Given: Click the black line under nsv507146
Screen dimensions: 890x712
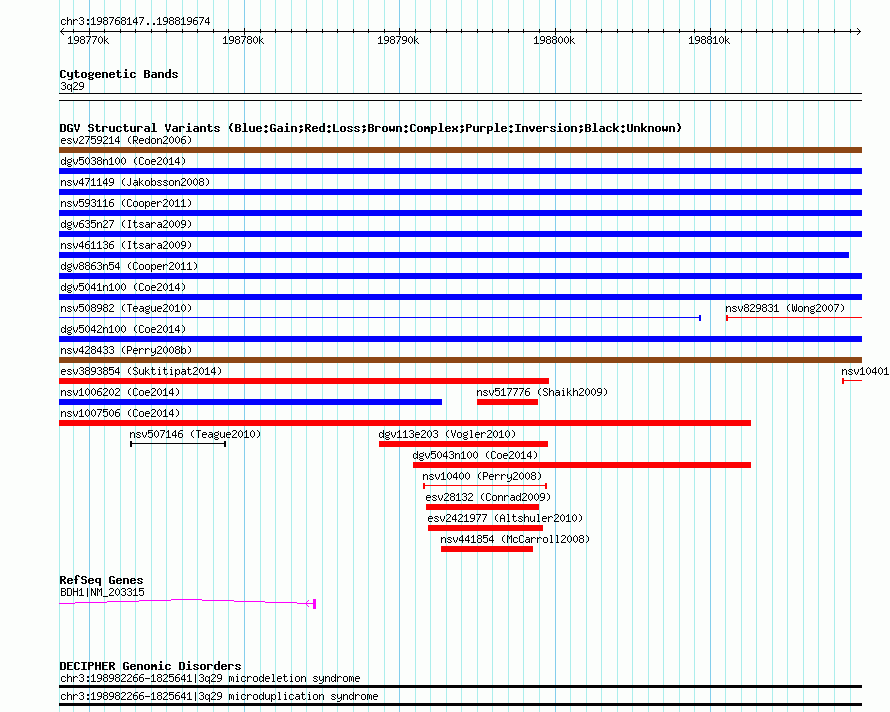Looking at the screenshot, I should coord(178,444).
